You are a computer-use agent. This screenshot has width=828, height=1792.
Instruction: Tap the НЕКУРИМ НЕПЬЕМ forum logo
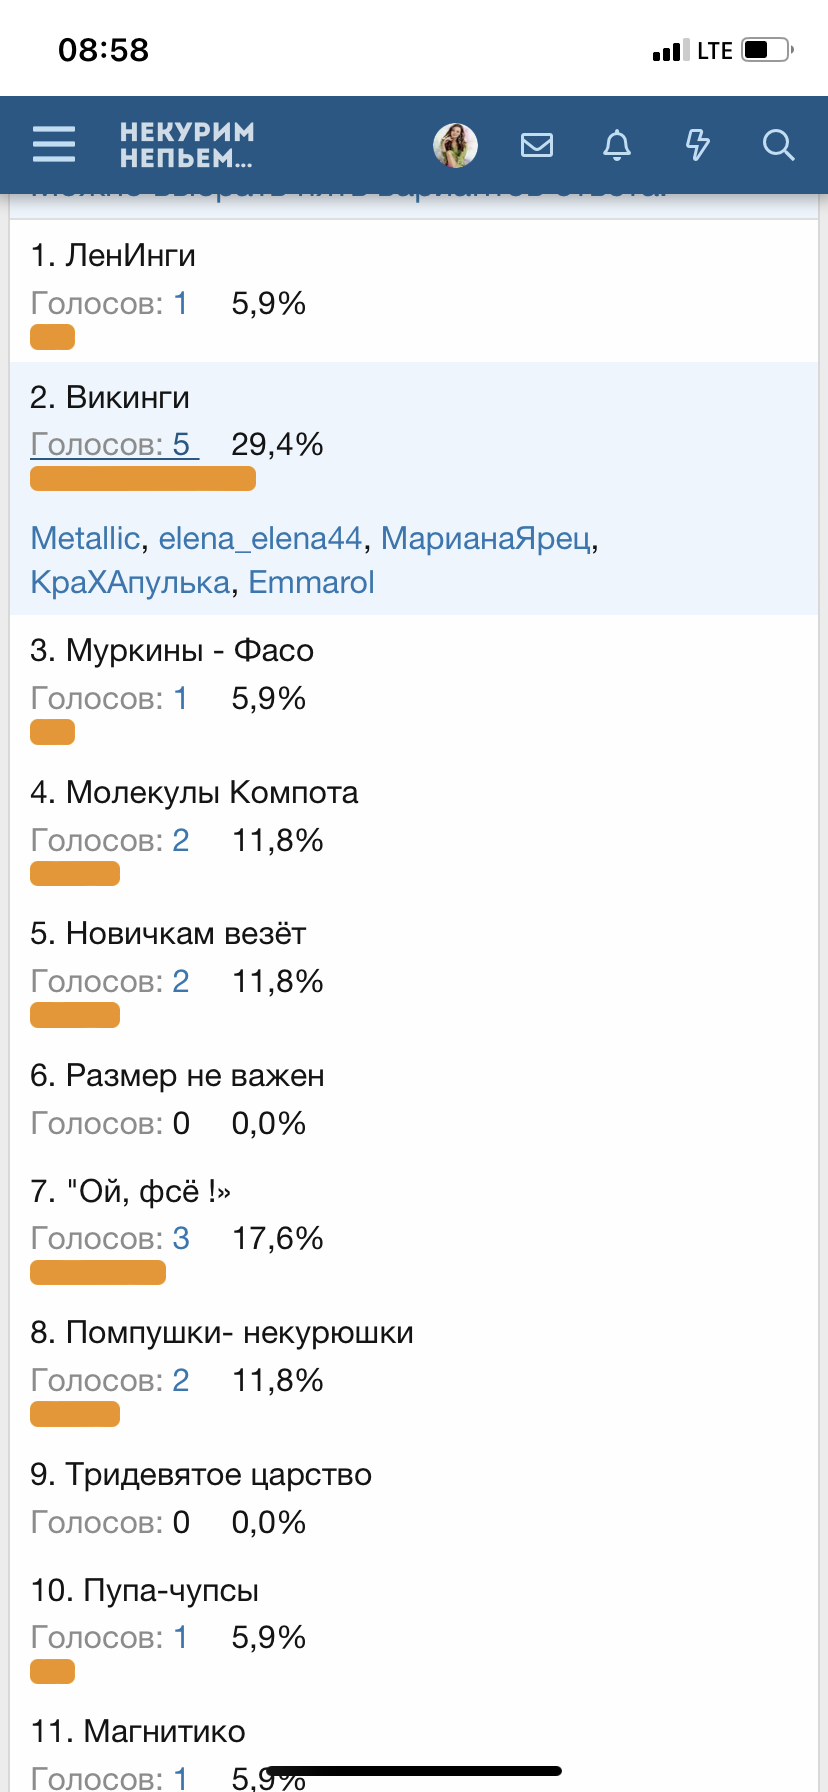pyautogui.click(x=187, y=145)
